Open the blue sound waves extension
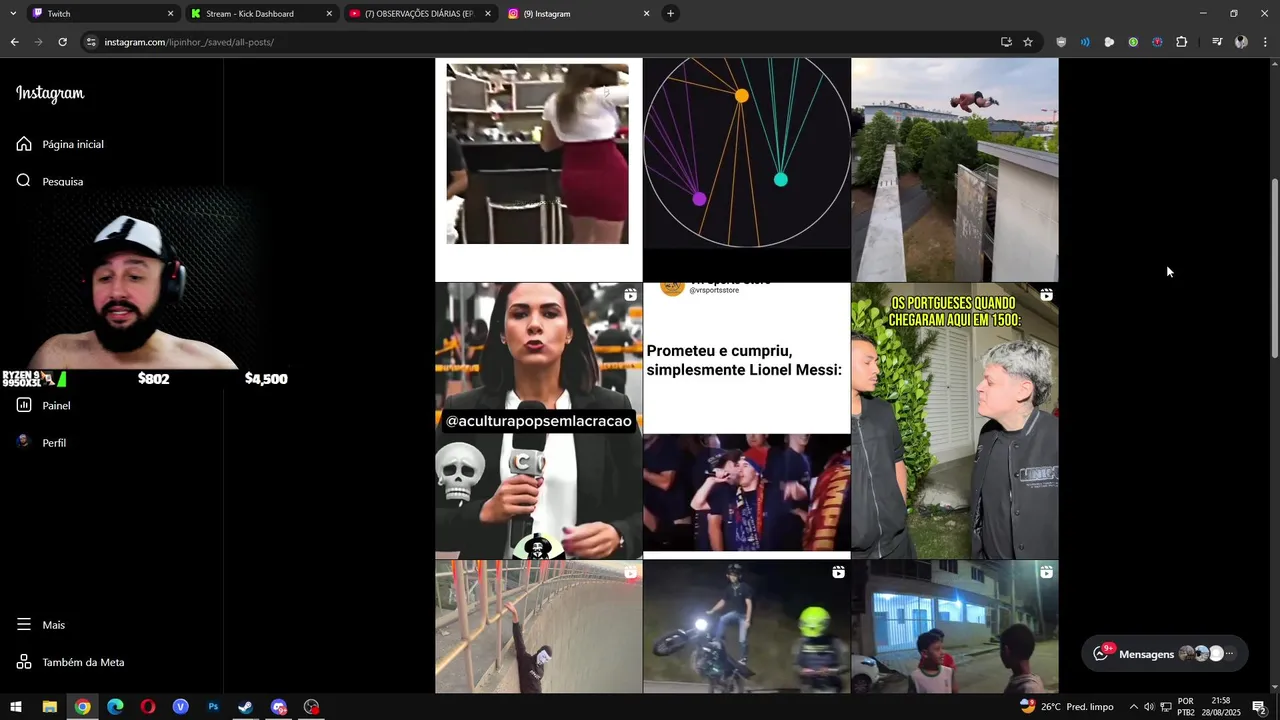This screenshot has width=1280, height=720. pos(1085,42)
